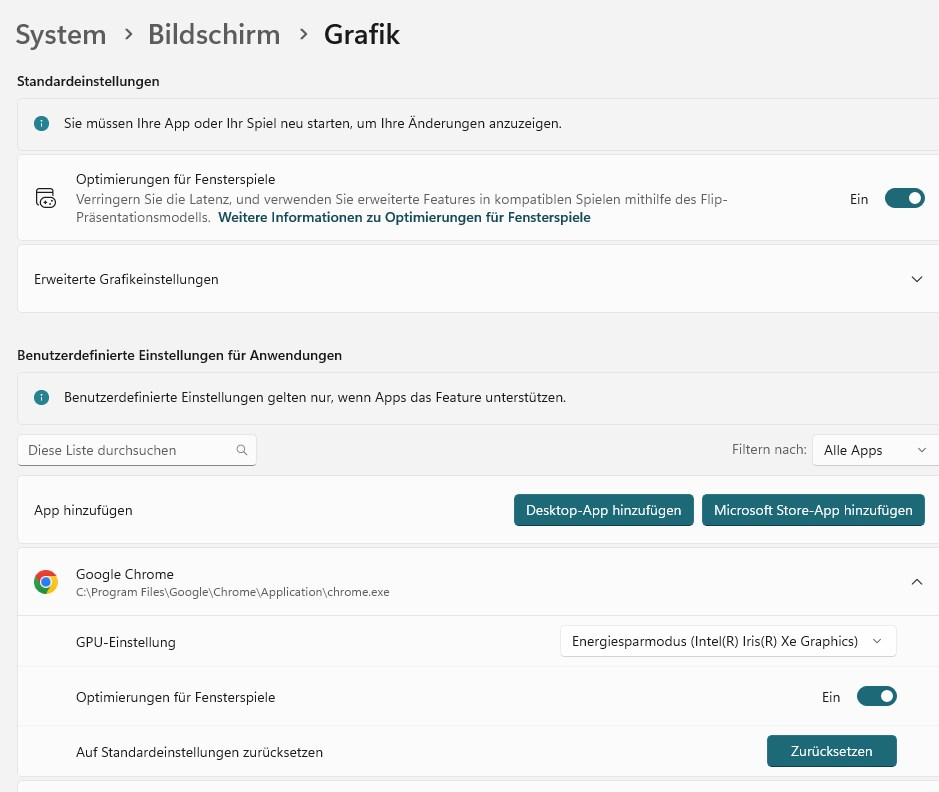Viewport: 939px width, 792px height.
Task: Click the Zurücksetzen button
Action: pos(831,751)
